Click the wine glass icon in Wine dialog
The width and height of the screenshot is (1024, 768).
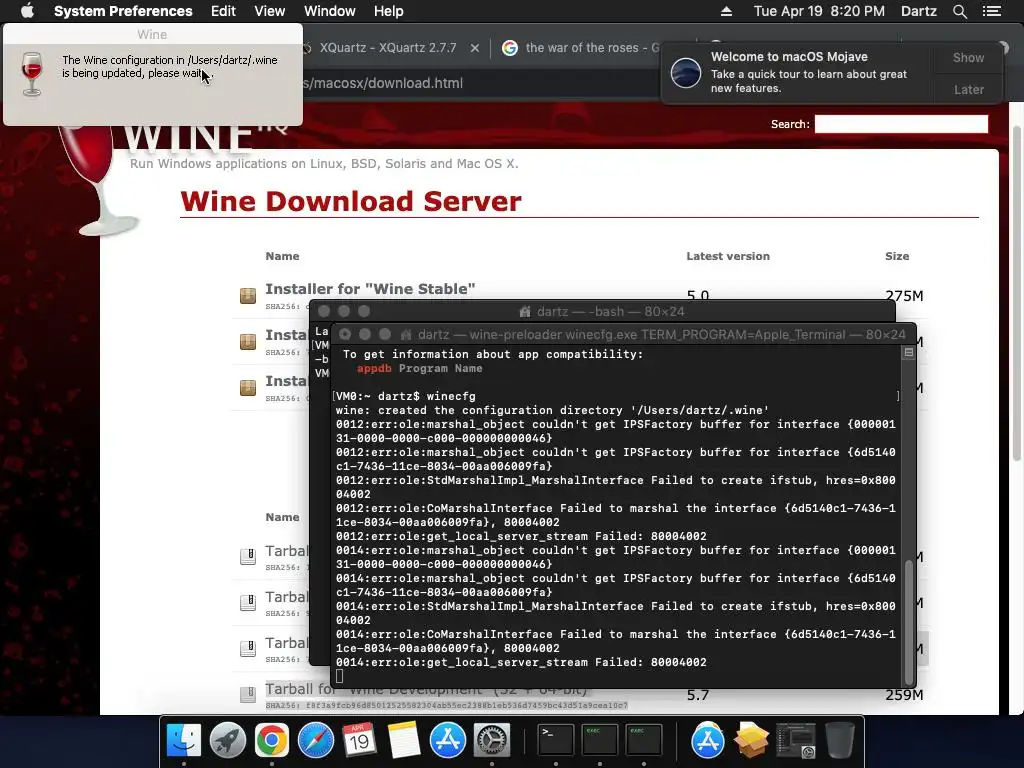[x=31, y=74]
